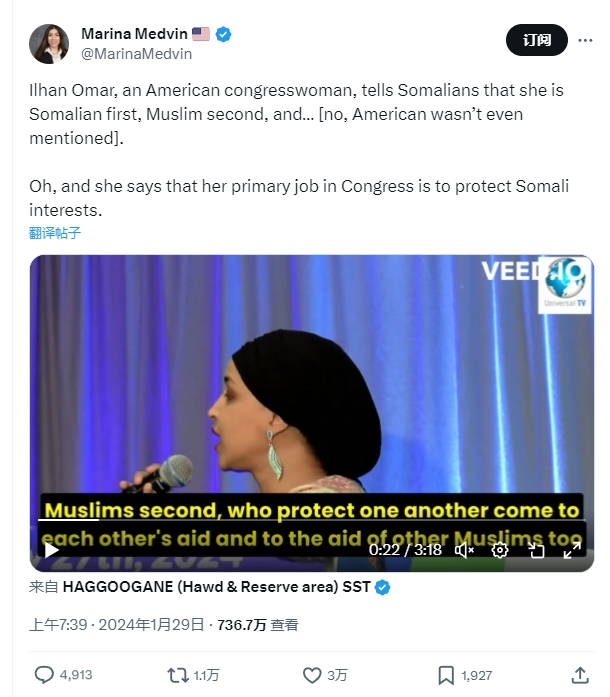Image resolution: width=610 pixels, height=697 pixels.
Task: Open HAGGOOGANE (Hawd & Reserve area) SST source
Action: [217, 587]
